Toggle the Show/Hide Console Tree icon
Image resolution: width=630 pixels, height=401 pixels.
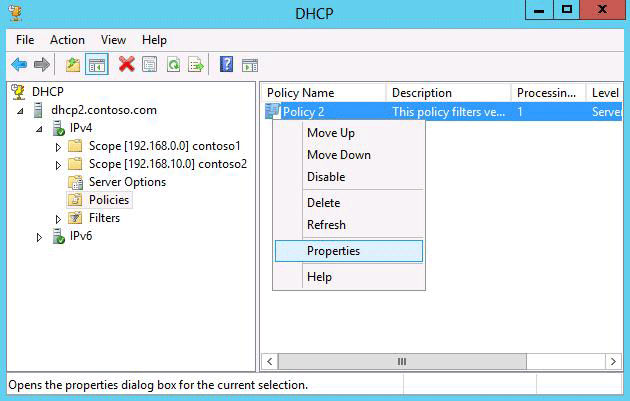click(x=97, y=64)
